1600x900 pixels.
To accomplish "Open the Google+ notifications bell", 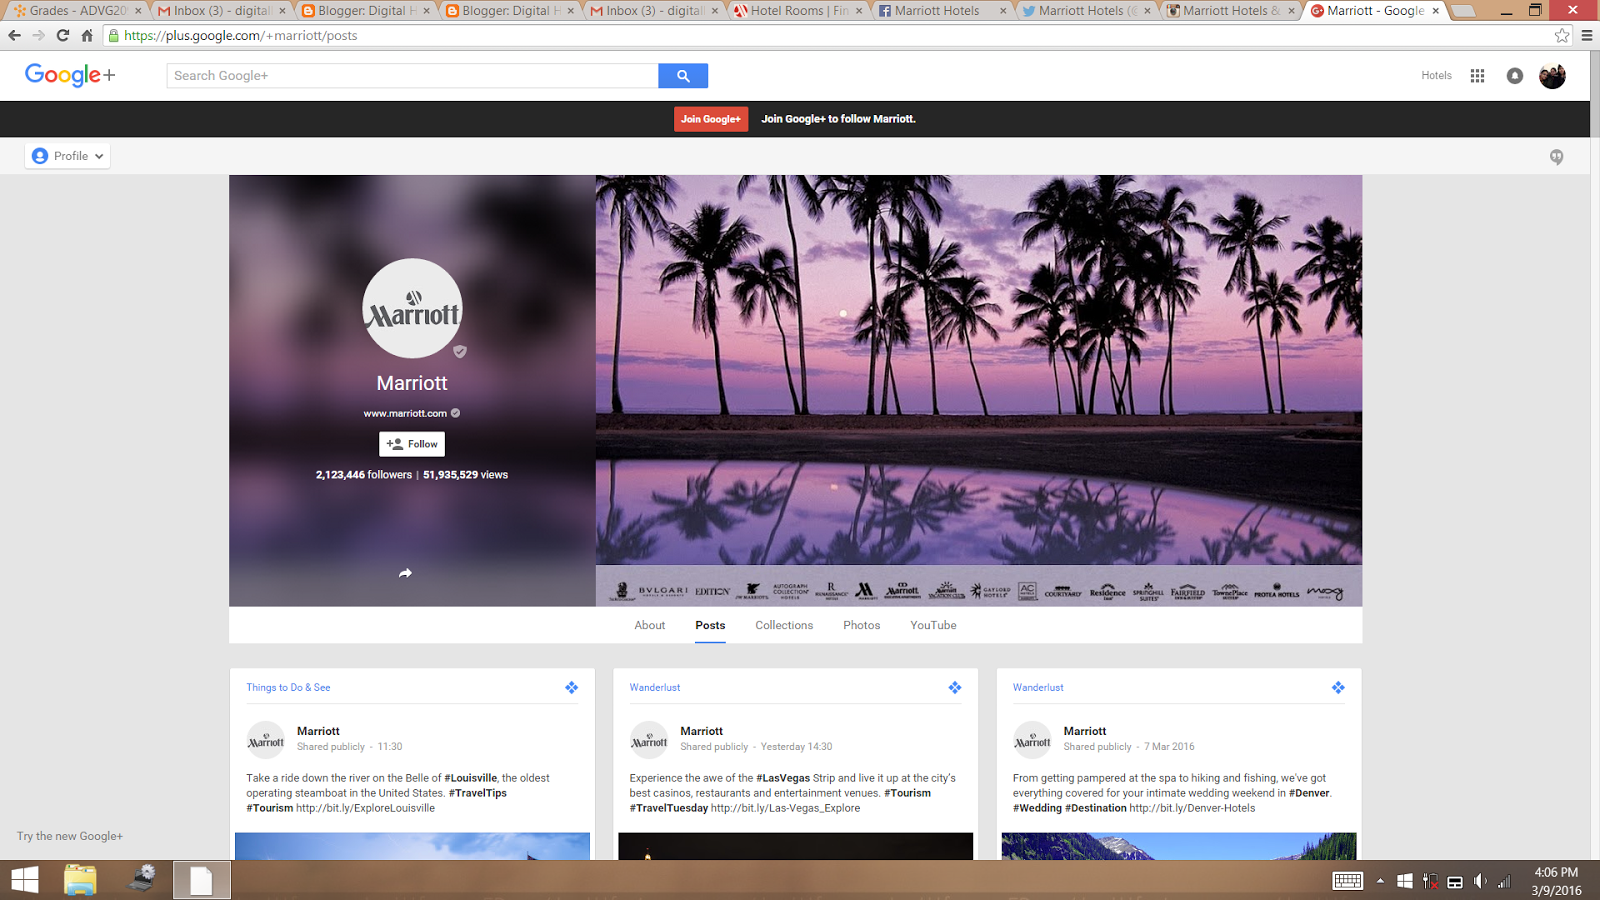I will 1515,75.
